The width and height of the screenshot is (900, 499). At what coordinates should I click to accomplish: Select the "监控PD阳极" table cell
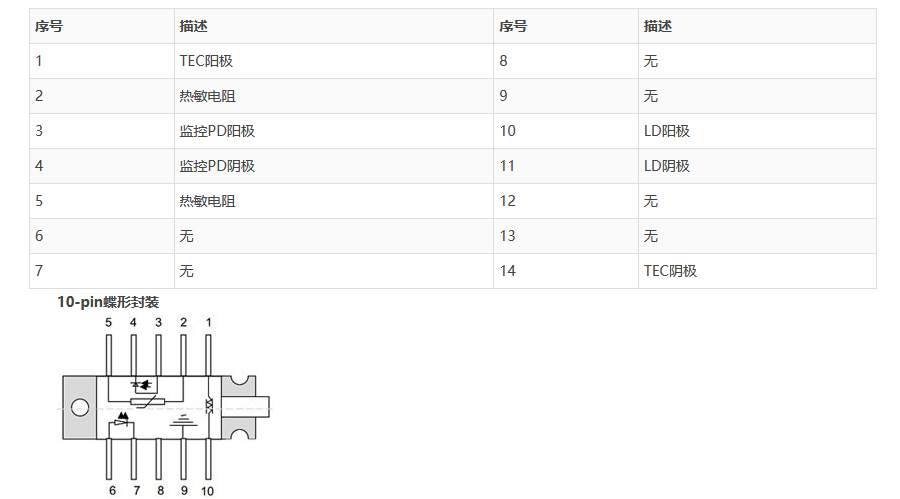[217, 131]
